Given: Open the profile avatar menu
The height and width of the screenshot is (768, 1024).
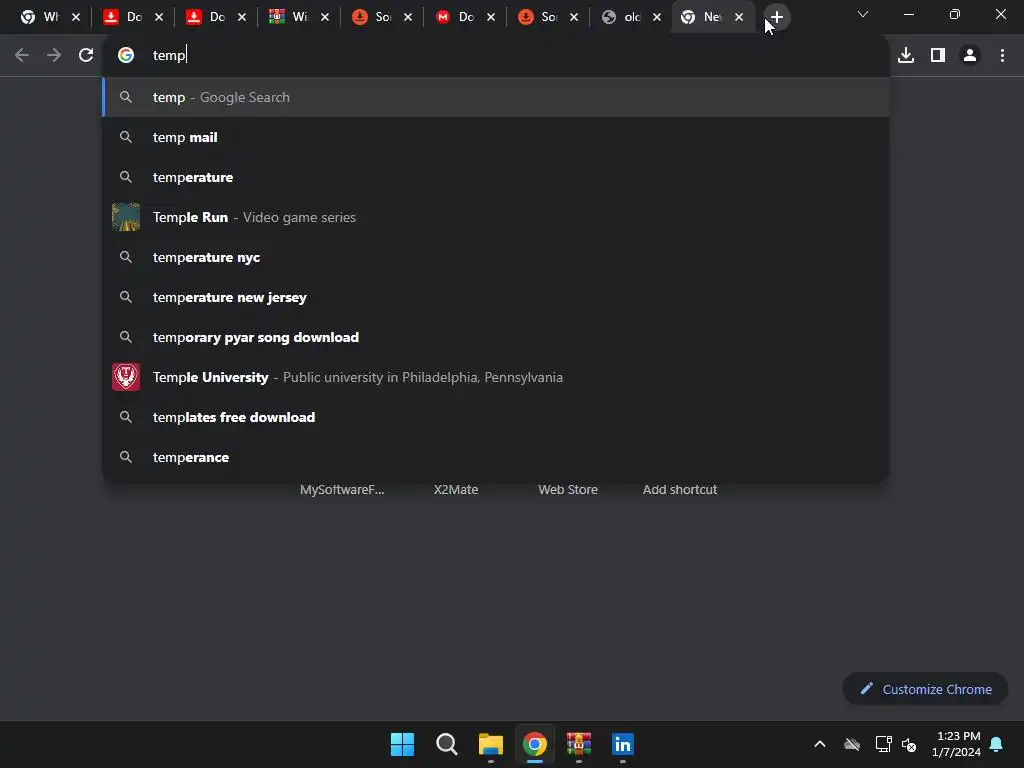Looking at the screenshot, I should 970,56.
